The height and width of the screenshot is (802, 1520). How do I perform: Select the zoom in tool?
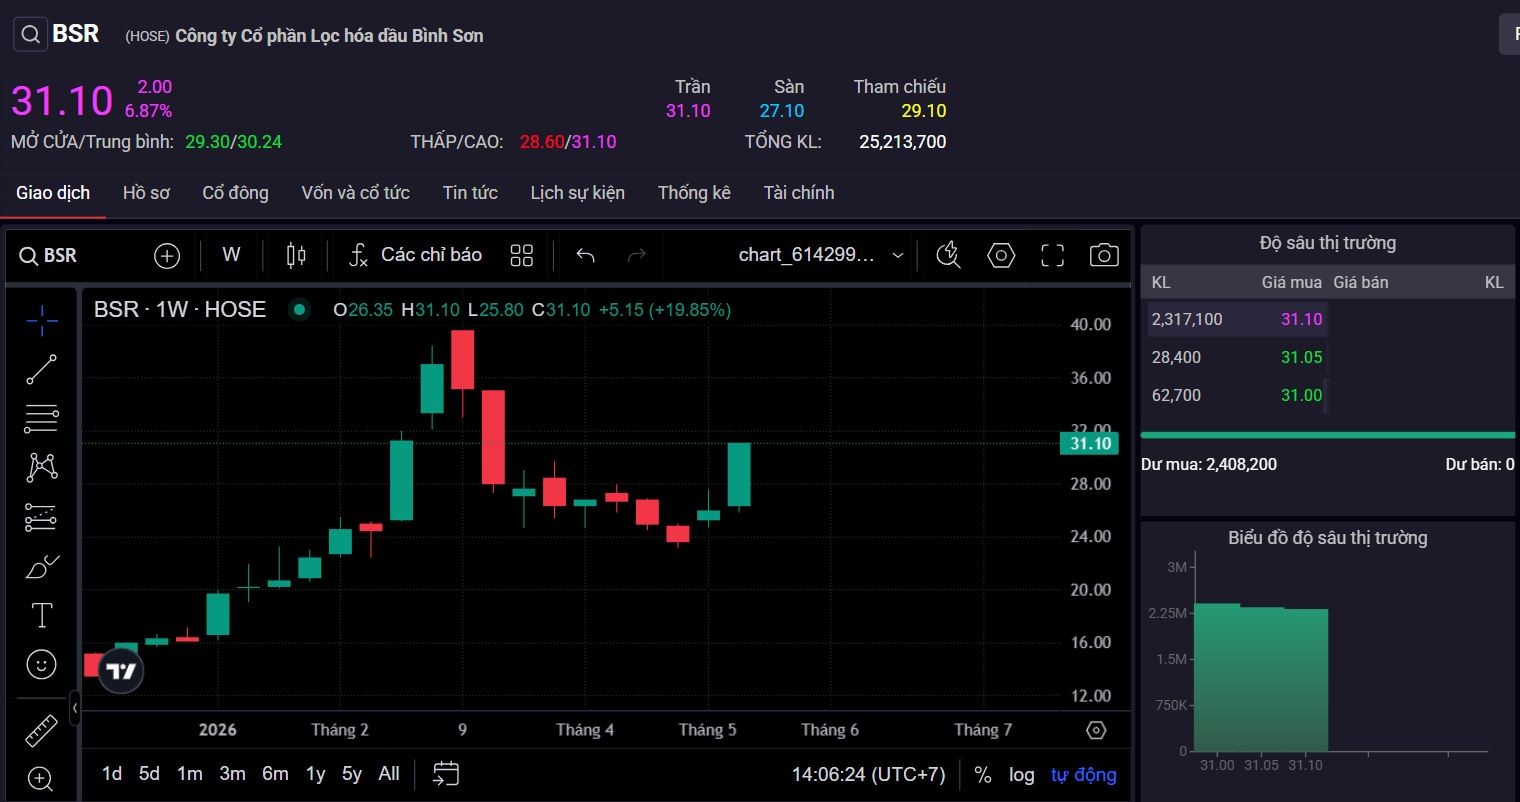pos(41,778)
